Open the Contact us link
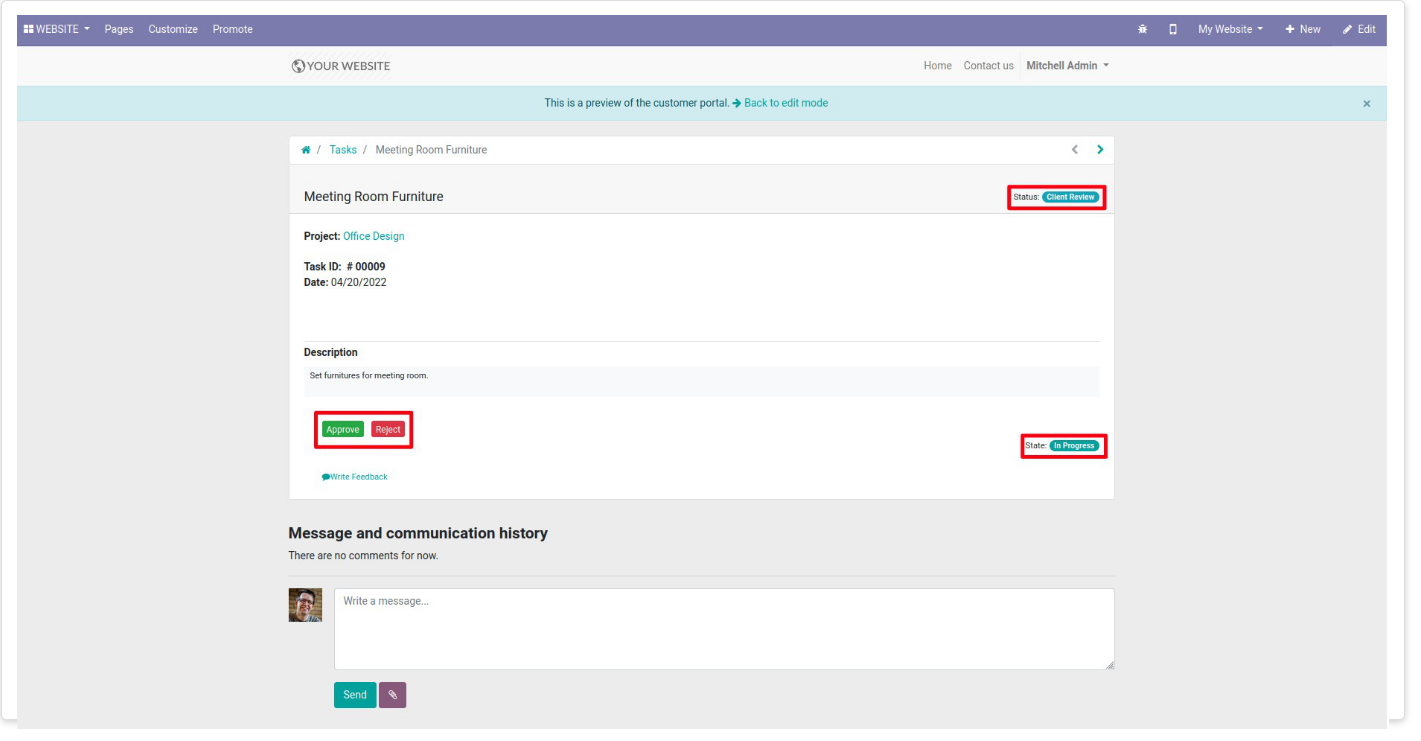This screenshot has height=741, width=1421. 988,66
